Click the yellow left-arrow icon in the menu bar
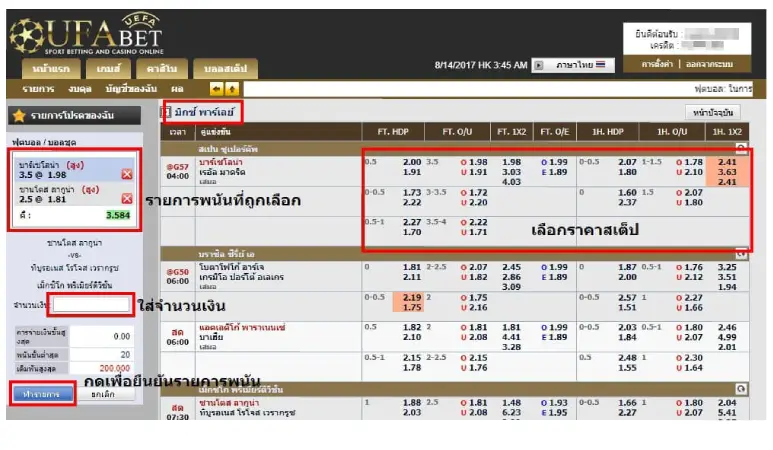This screenshot has width=773, height=450. pyautogui.click(x=216, y=89)
